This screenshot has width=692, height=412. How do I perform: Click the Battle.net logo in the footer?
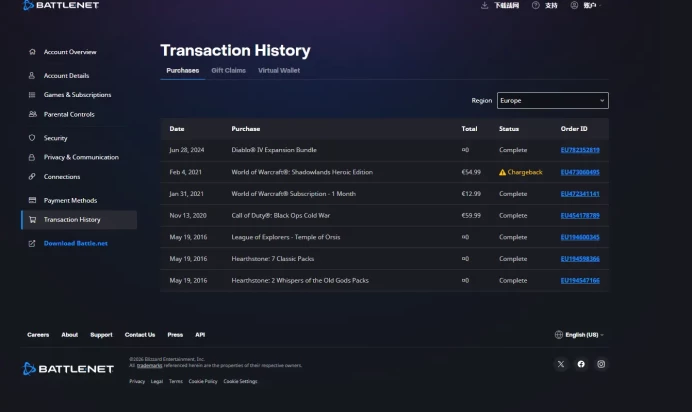(68, 369)
